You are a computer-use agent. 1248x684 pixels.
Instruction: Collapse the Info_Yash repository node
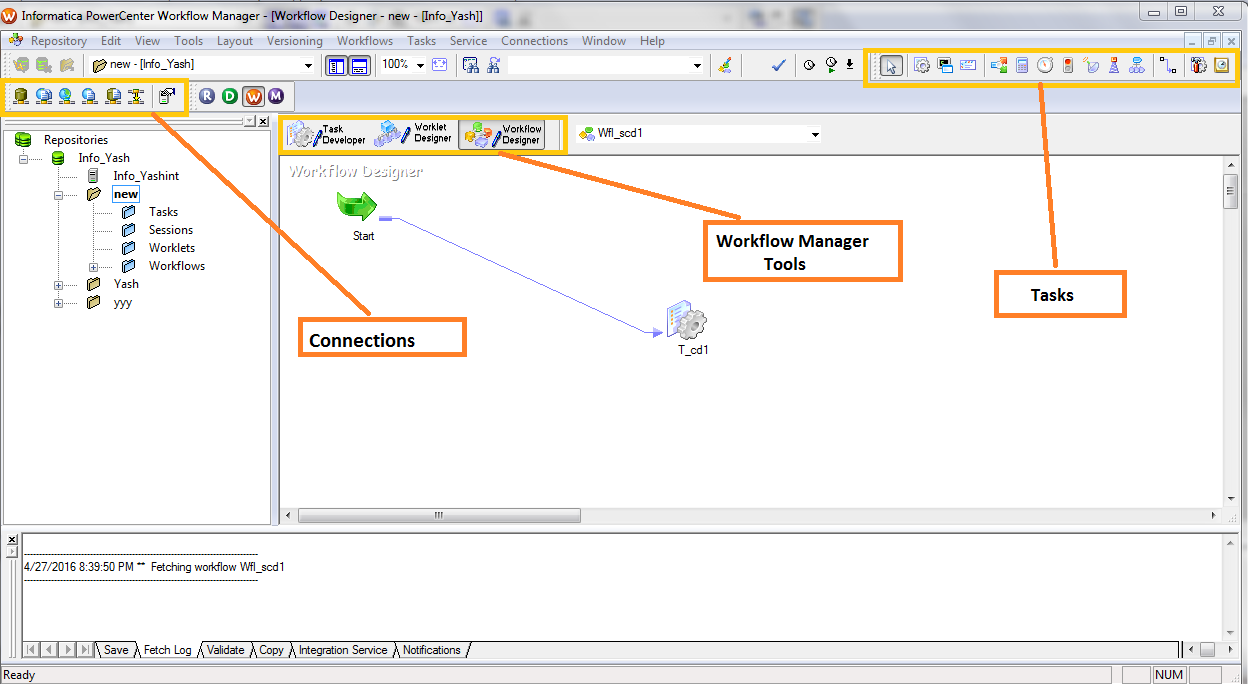[x=22, y=158]
